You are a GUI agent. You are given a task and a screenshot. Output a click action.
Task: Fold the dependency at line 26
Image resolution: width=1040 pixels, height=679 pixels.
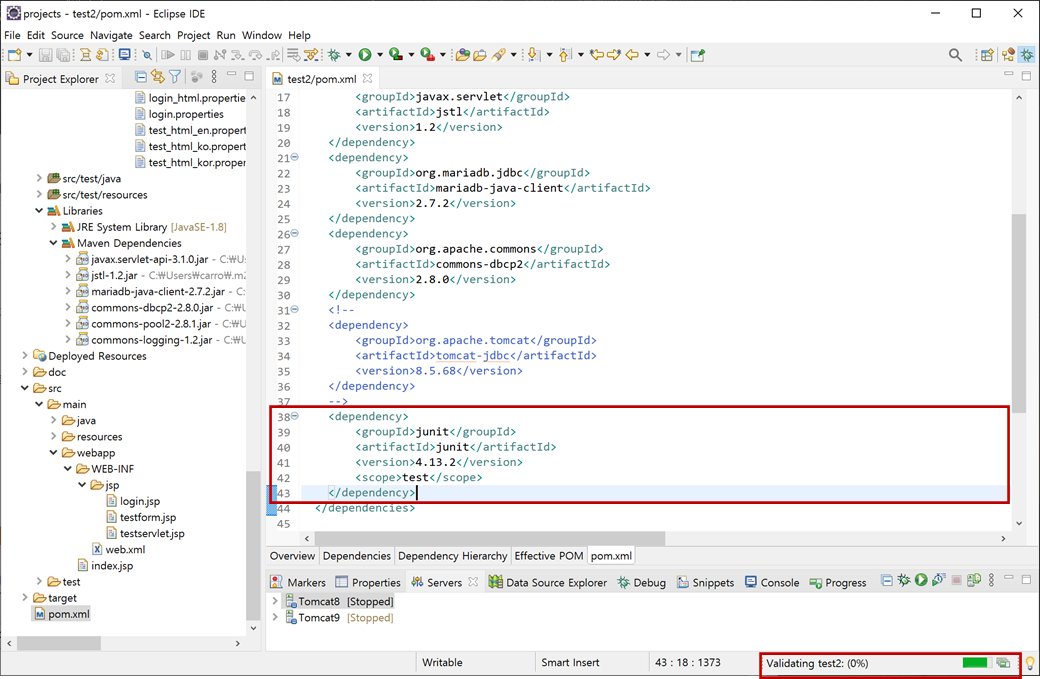(x=294, y=233)
